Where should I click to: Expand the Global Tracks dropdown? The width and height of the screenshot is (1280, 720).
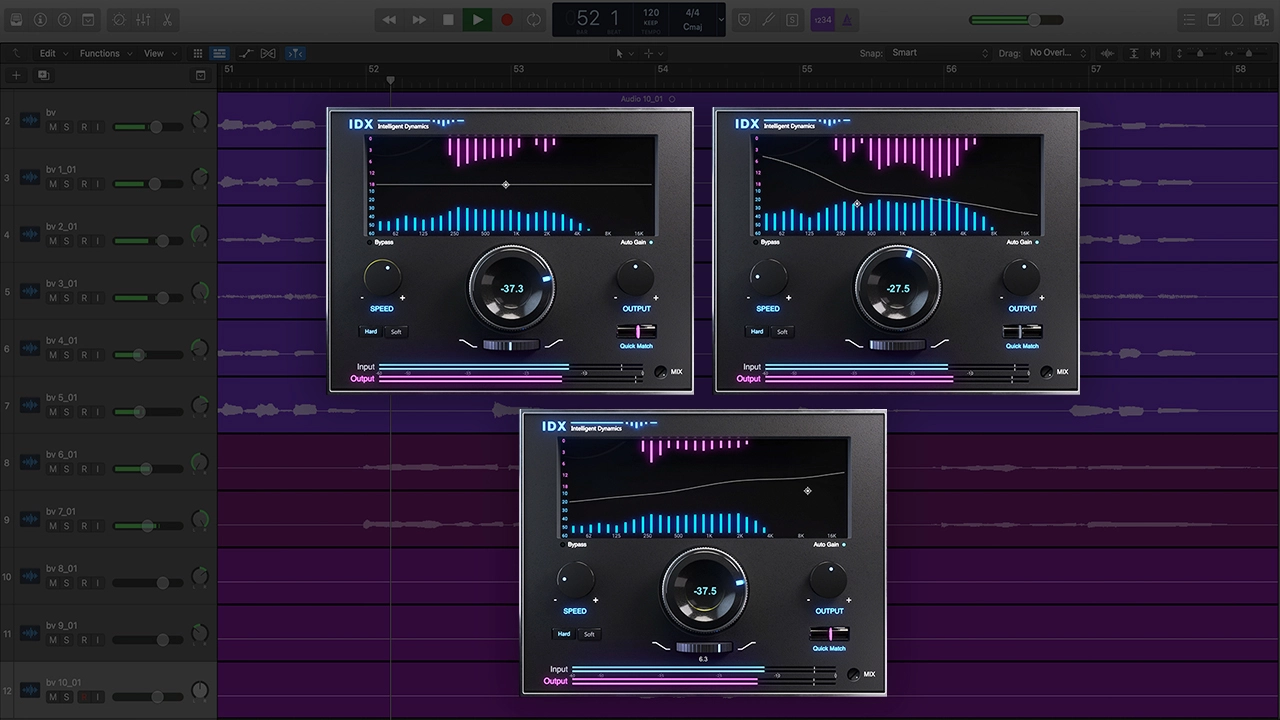coord(200,75)
